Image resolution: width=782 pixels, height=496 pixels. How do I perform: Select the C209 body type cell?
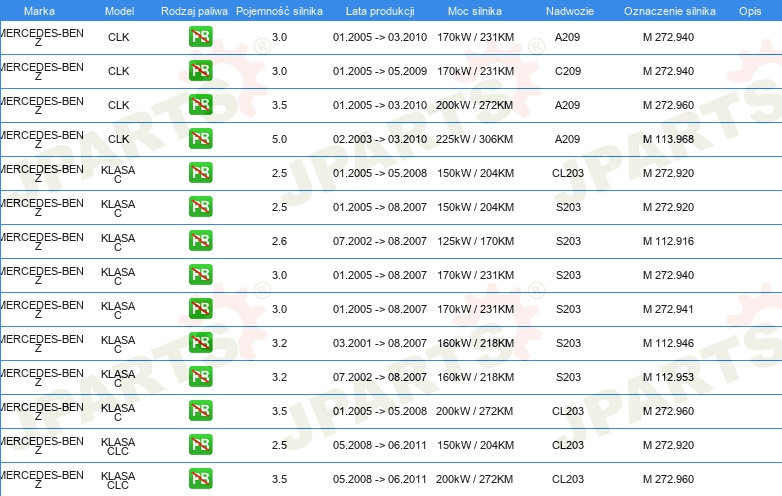(568, 71)
